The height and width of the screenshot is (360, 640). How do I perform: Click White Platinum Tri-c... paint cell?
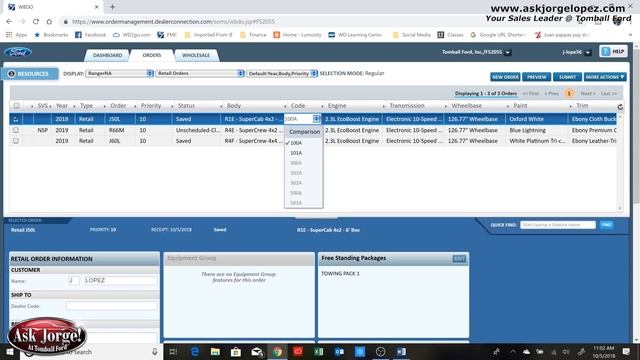(537, 141)
